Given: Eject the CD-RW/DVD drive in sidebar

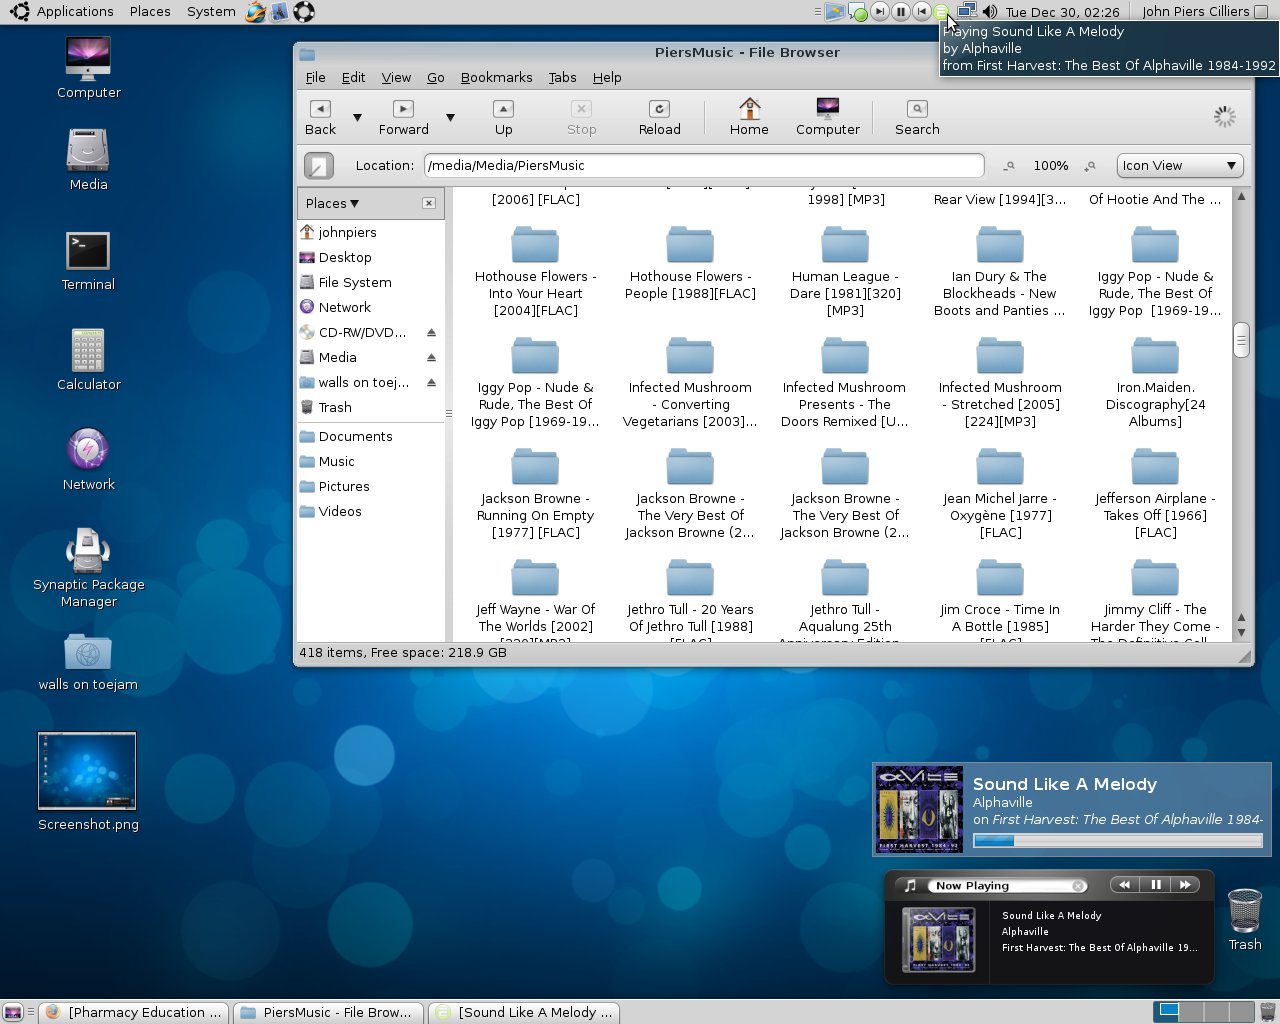Looking at the screenshot, I should click(x=431, y=332).
